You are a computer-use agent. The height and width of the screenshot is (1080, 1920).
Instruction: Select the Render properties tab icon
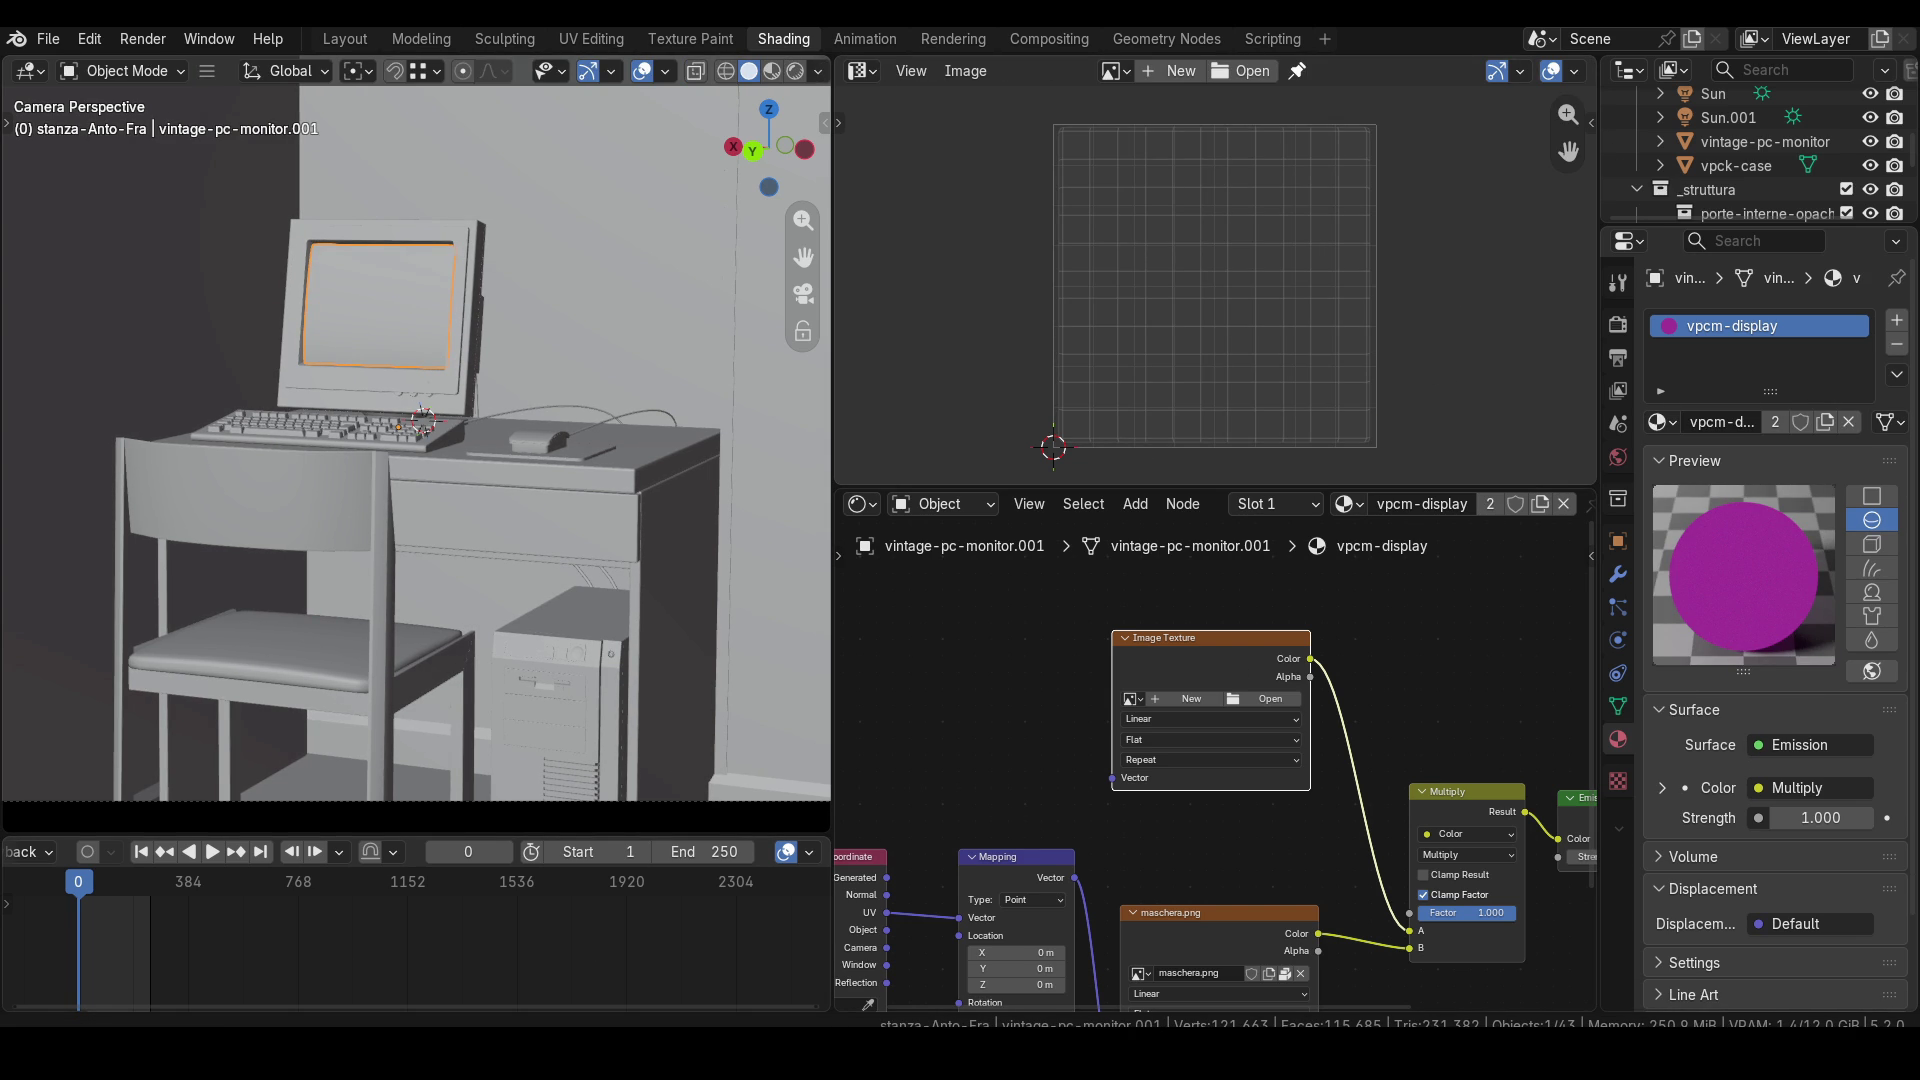(1618, 324)
